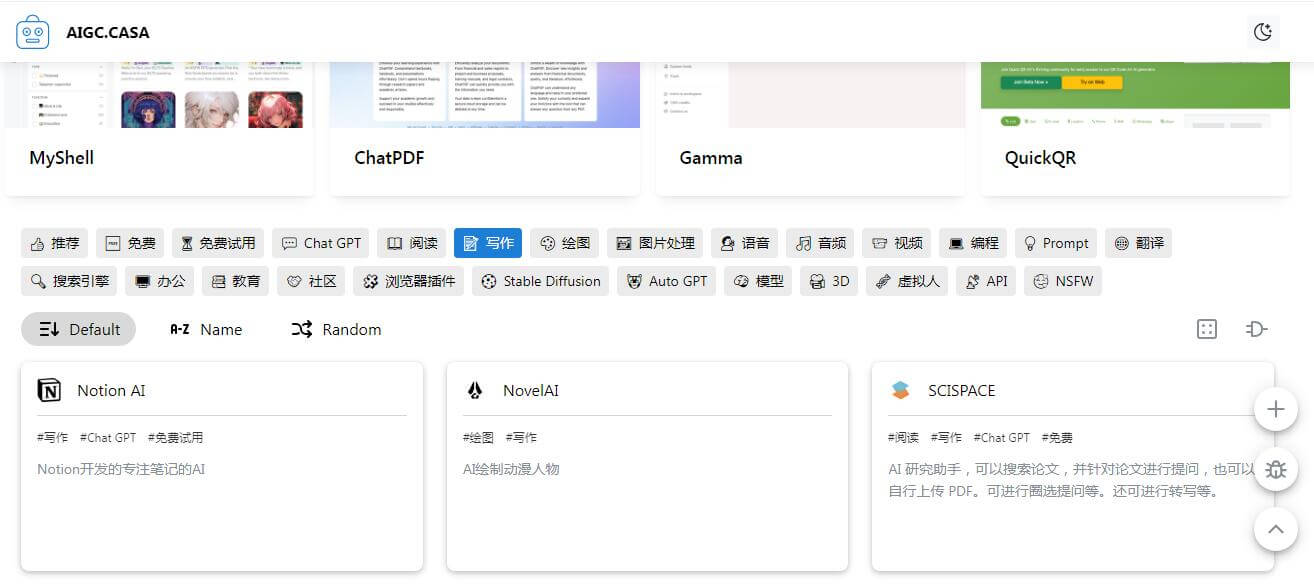Select the 写作 category tag

[x=487, y=243]
